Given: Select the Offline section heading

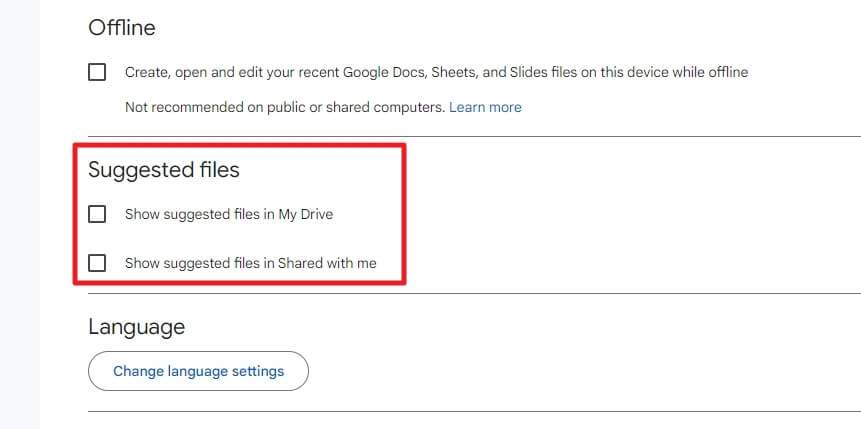Looking at the screenshot, I should [122, 27].
